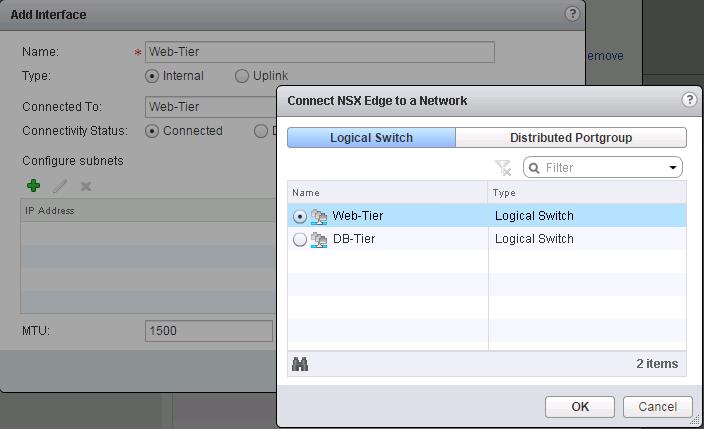The width and height of the screenshot is (704, 429).
Task: Click the Web-Tier logical switch icon
Action: [x=319, y=217]
